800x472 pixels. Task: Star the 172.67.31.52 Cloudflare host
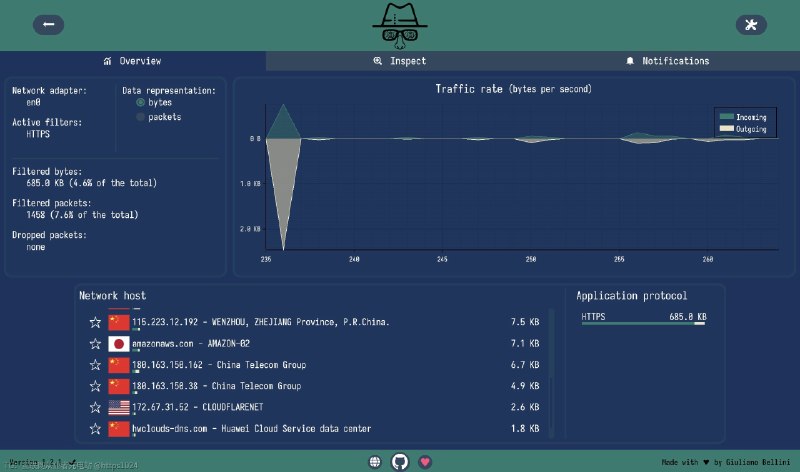click(95, 407)
